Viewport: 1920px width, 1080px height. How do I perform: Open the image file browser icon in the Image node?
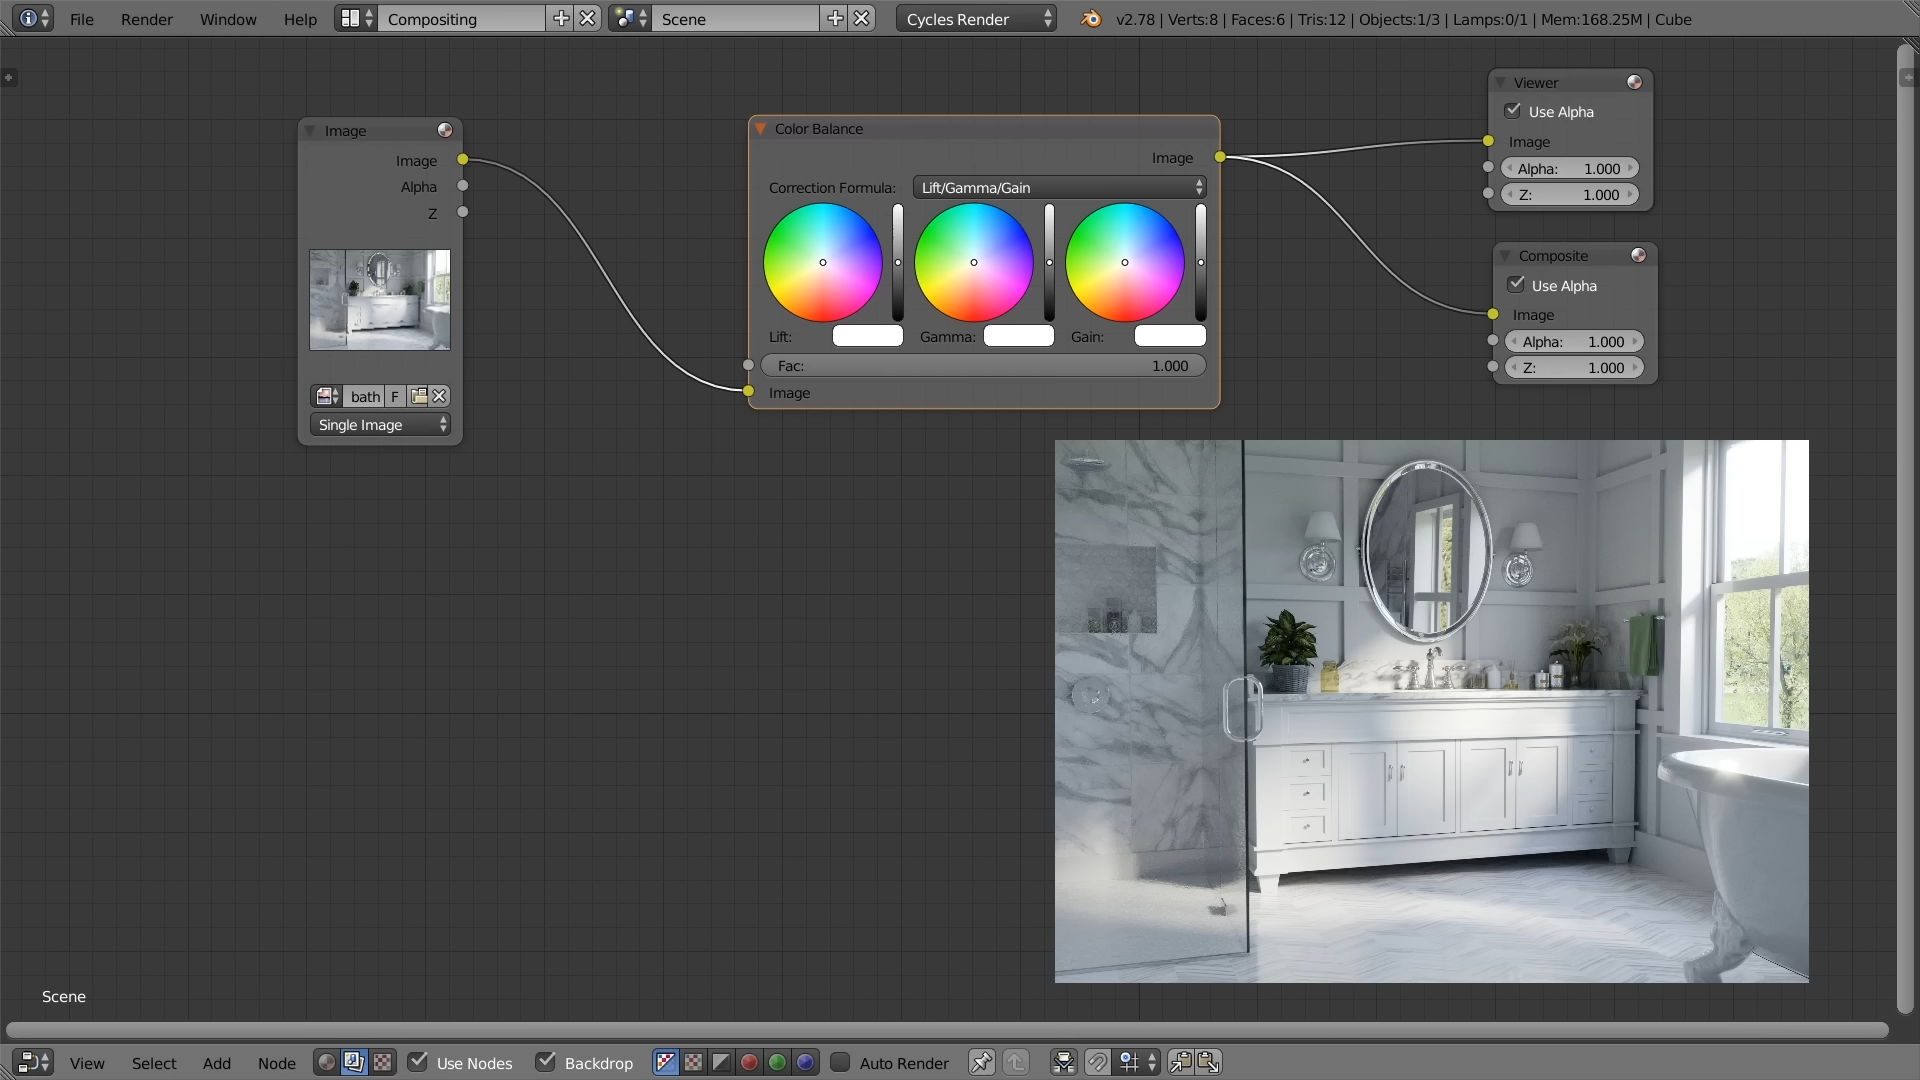pos(419,396)
